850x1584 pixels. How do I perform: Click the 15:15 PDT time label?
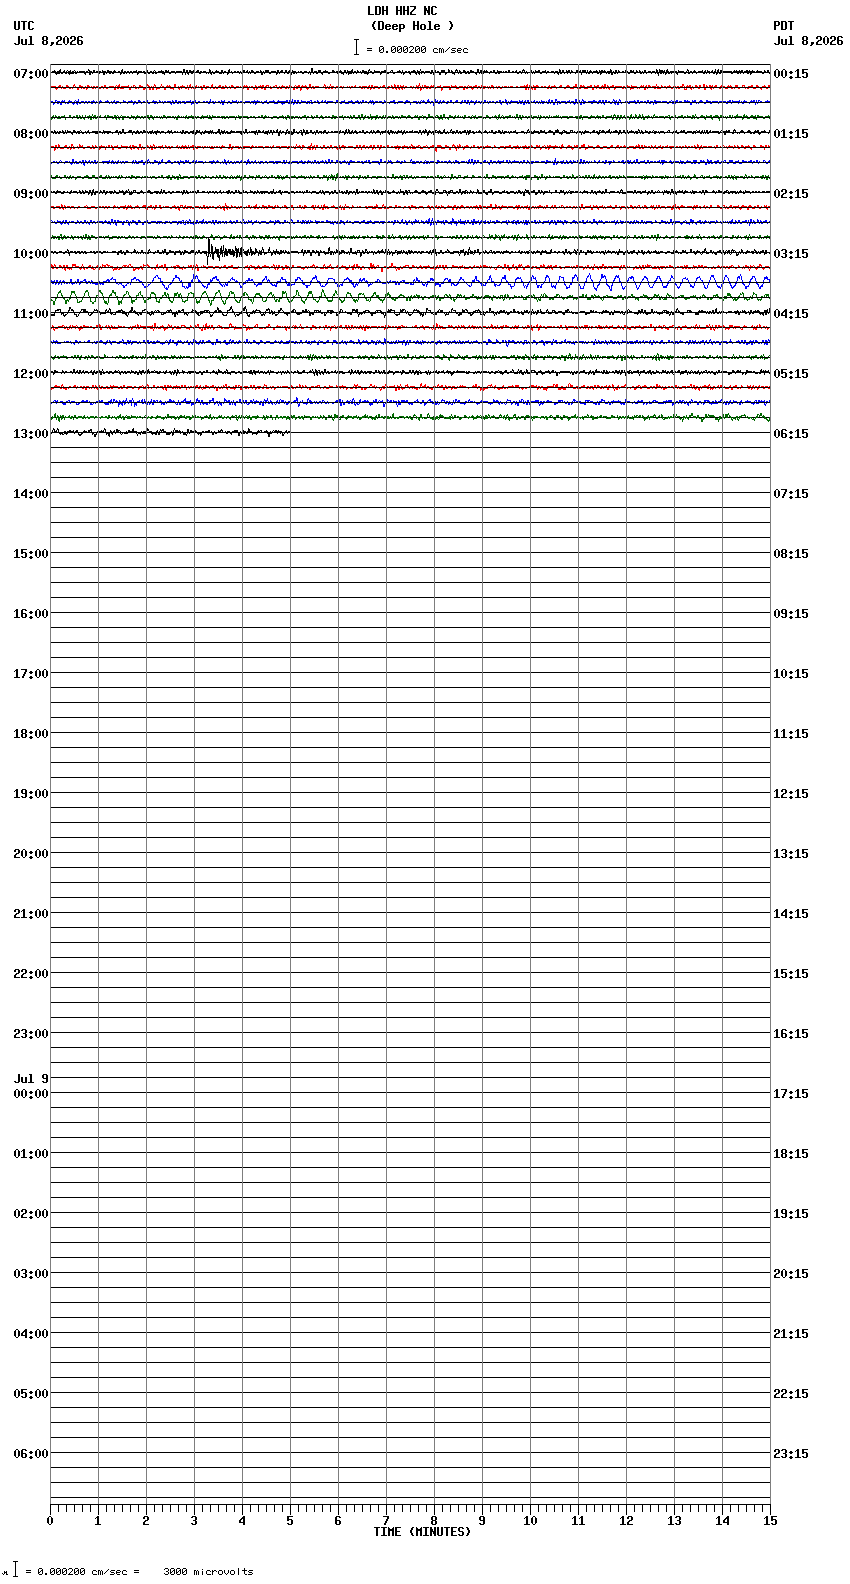(x=791, y=974)
